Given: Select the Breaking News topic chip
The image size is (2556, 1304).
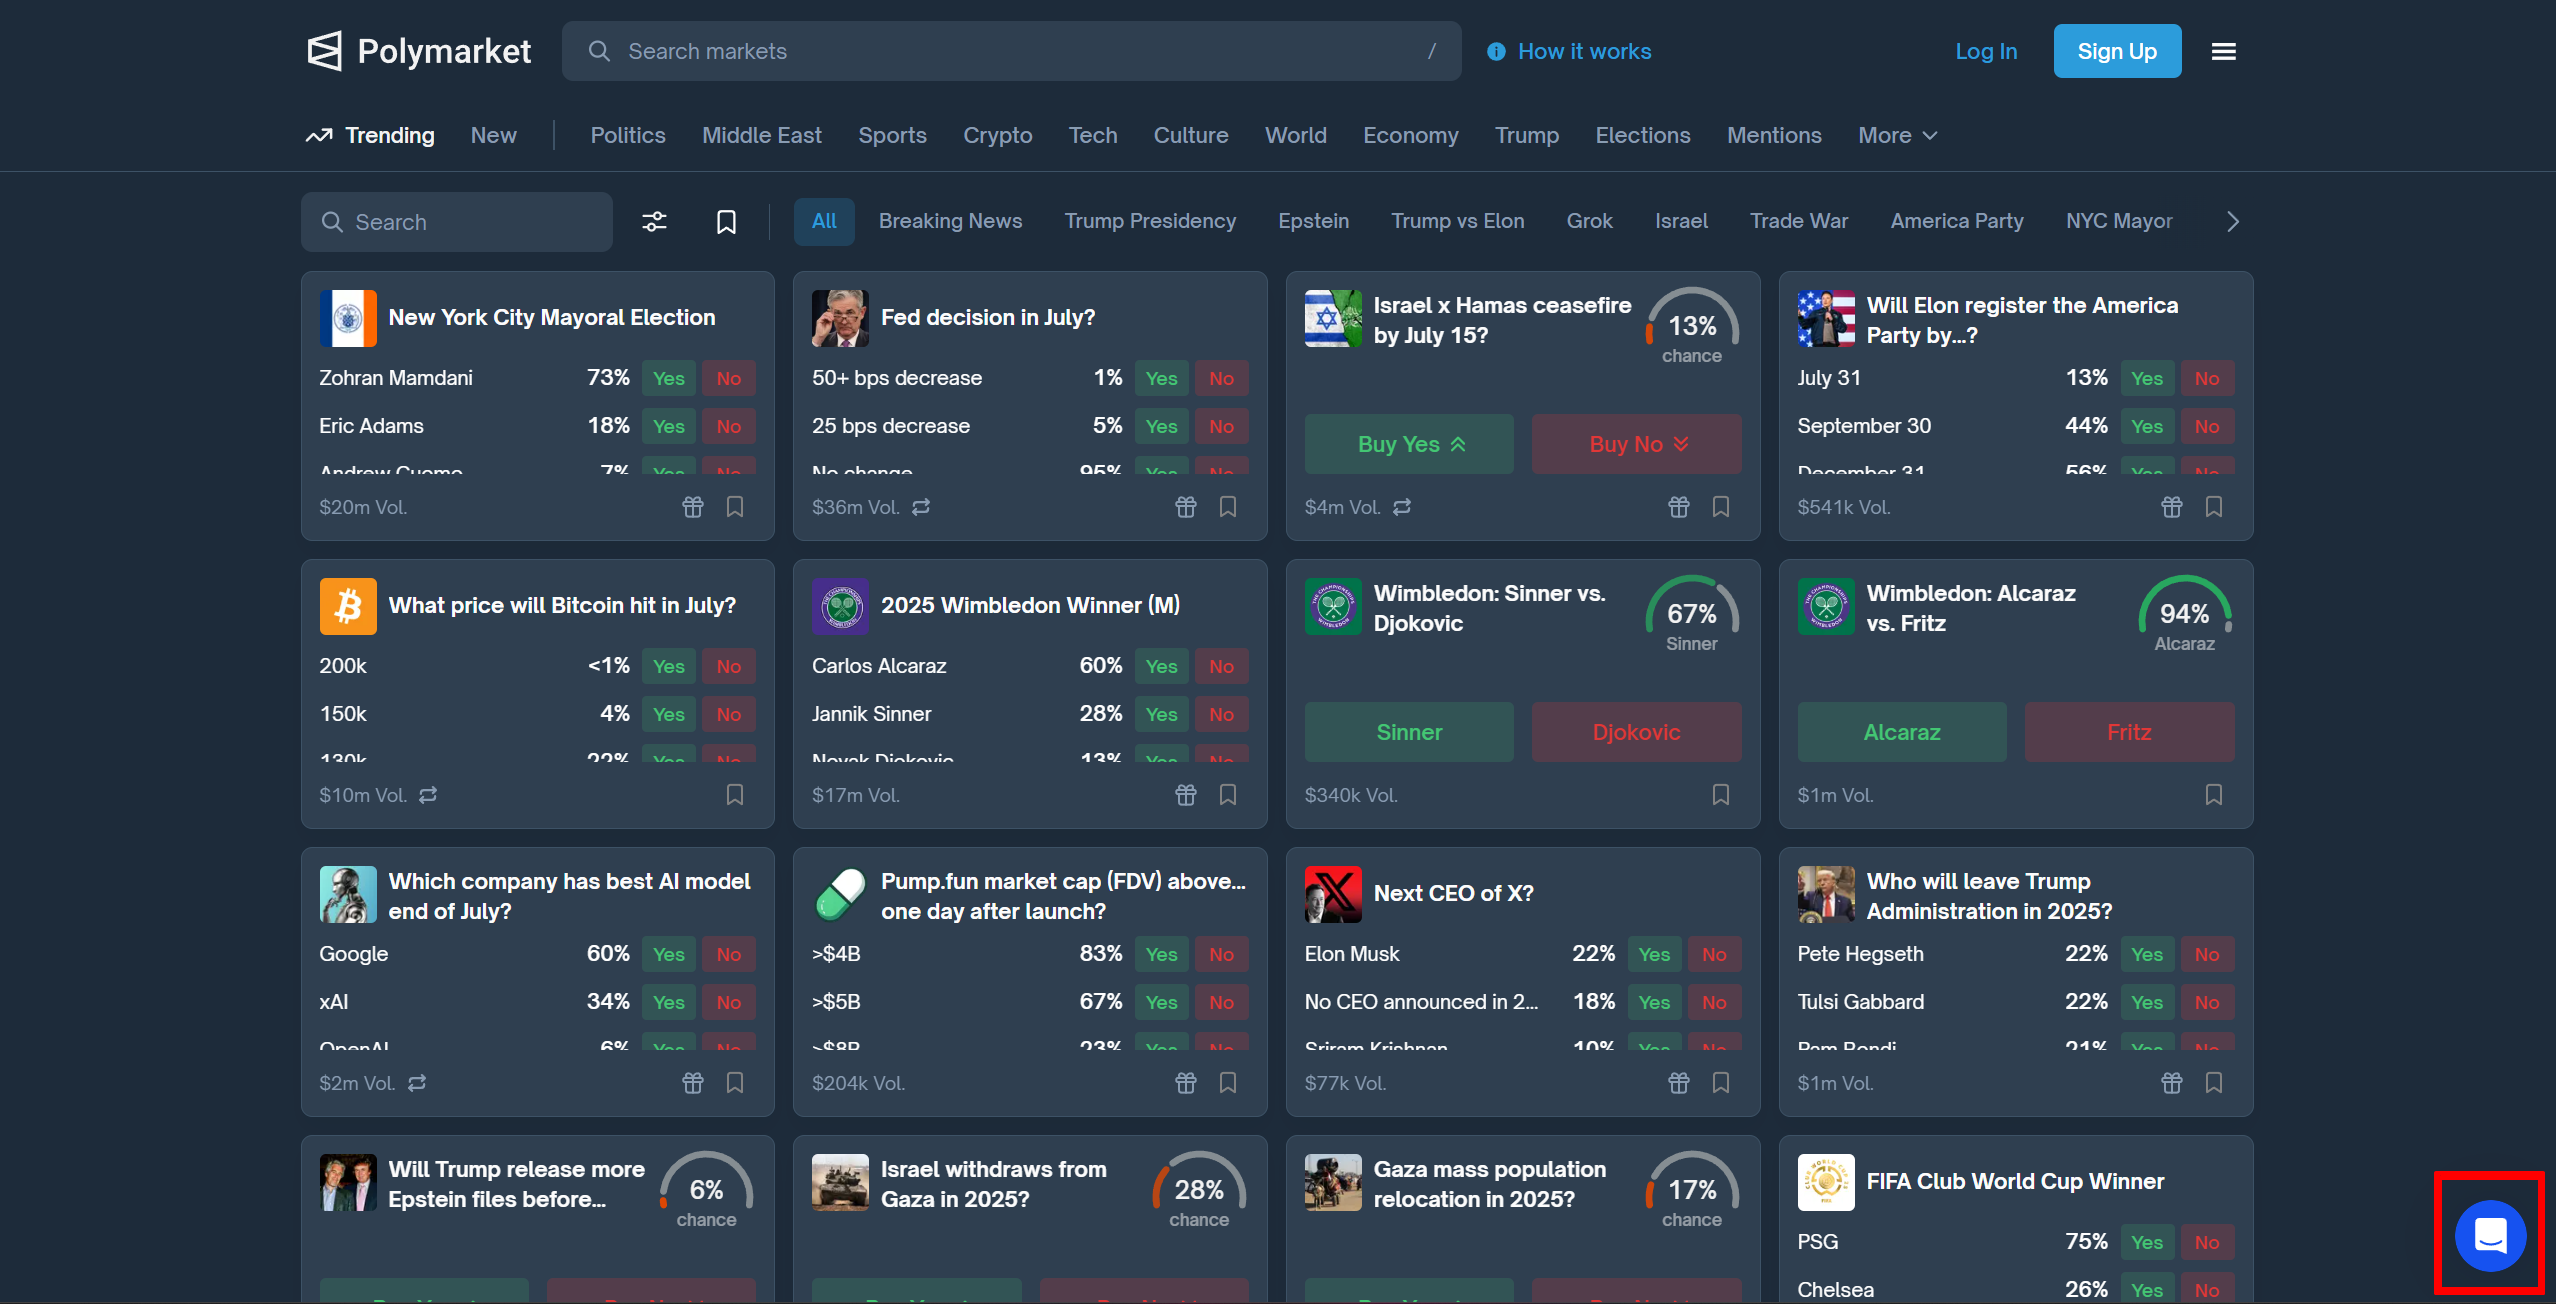Looking at the screenshot, I should [950, 221].
